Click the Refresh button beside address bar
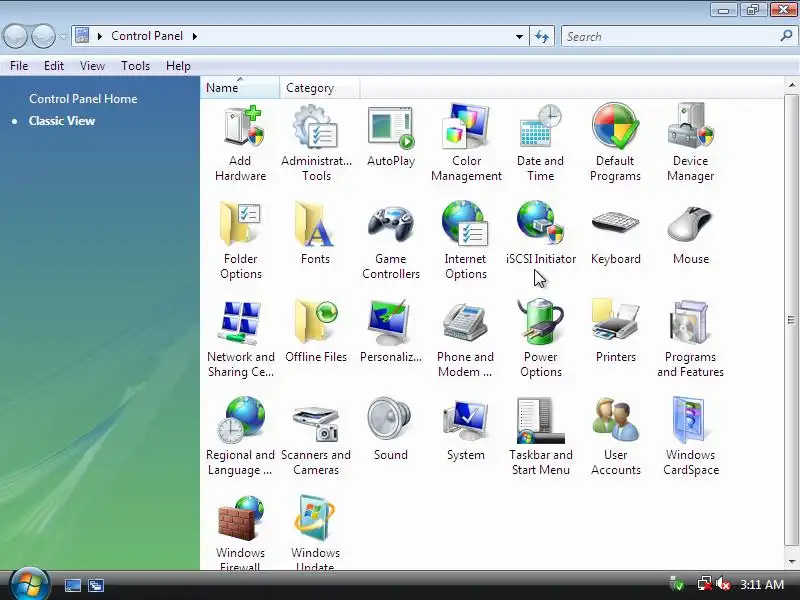 (x=542, y=37)
